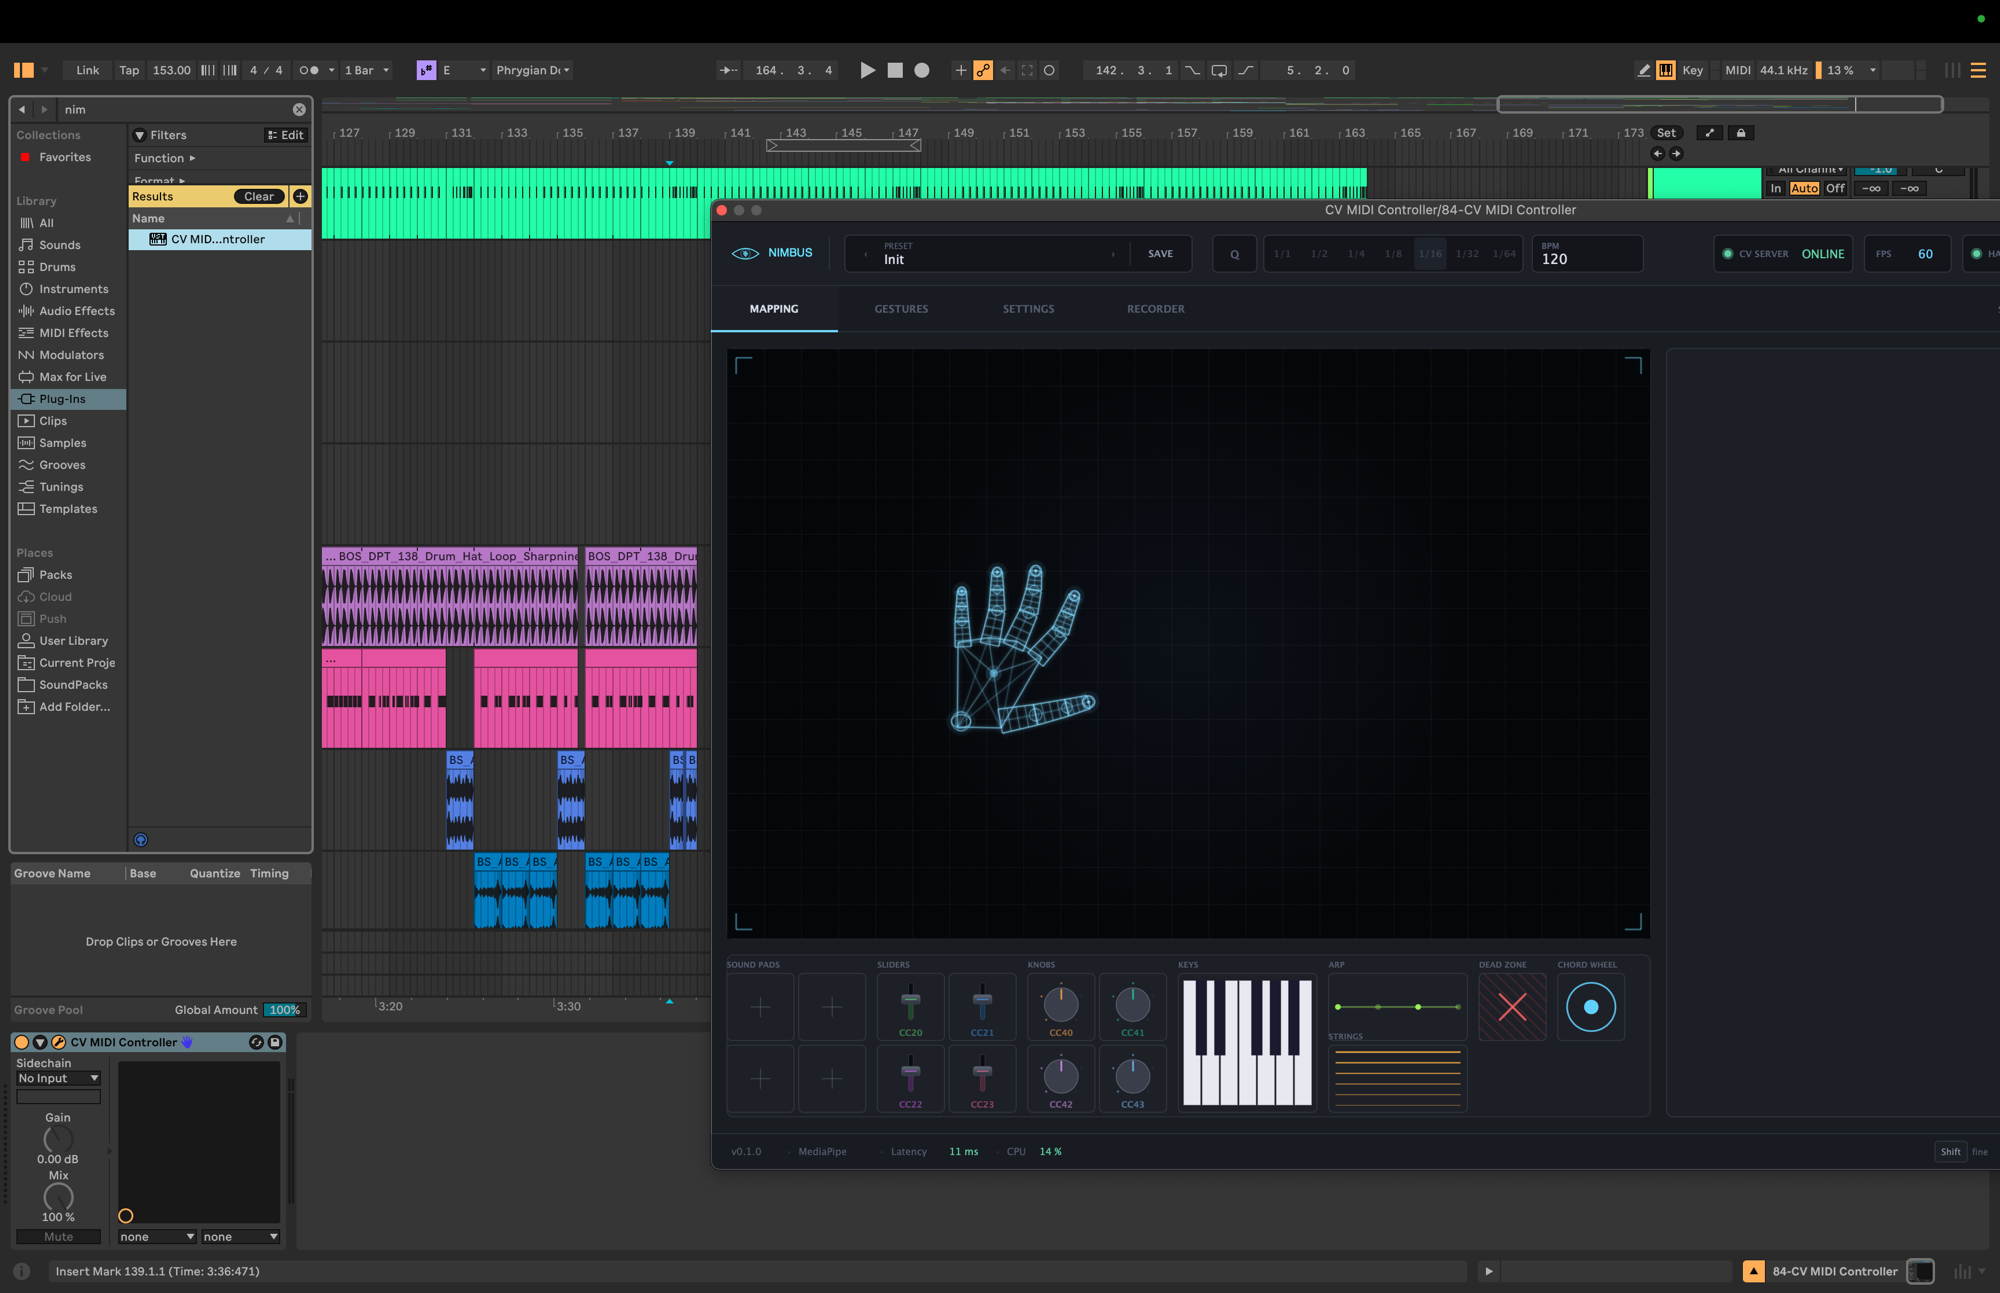Click the Nimbus BPM 120 field

coord(1587,254)
